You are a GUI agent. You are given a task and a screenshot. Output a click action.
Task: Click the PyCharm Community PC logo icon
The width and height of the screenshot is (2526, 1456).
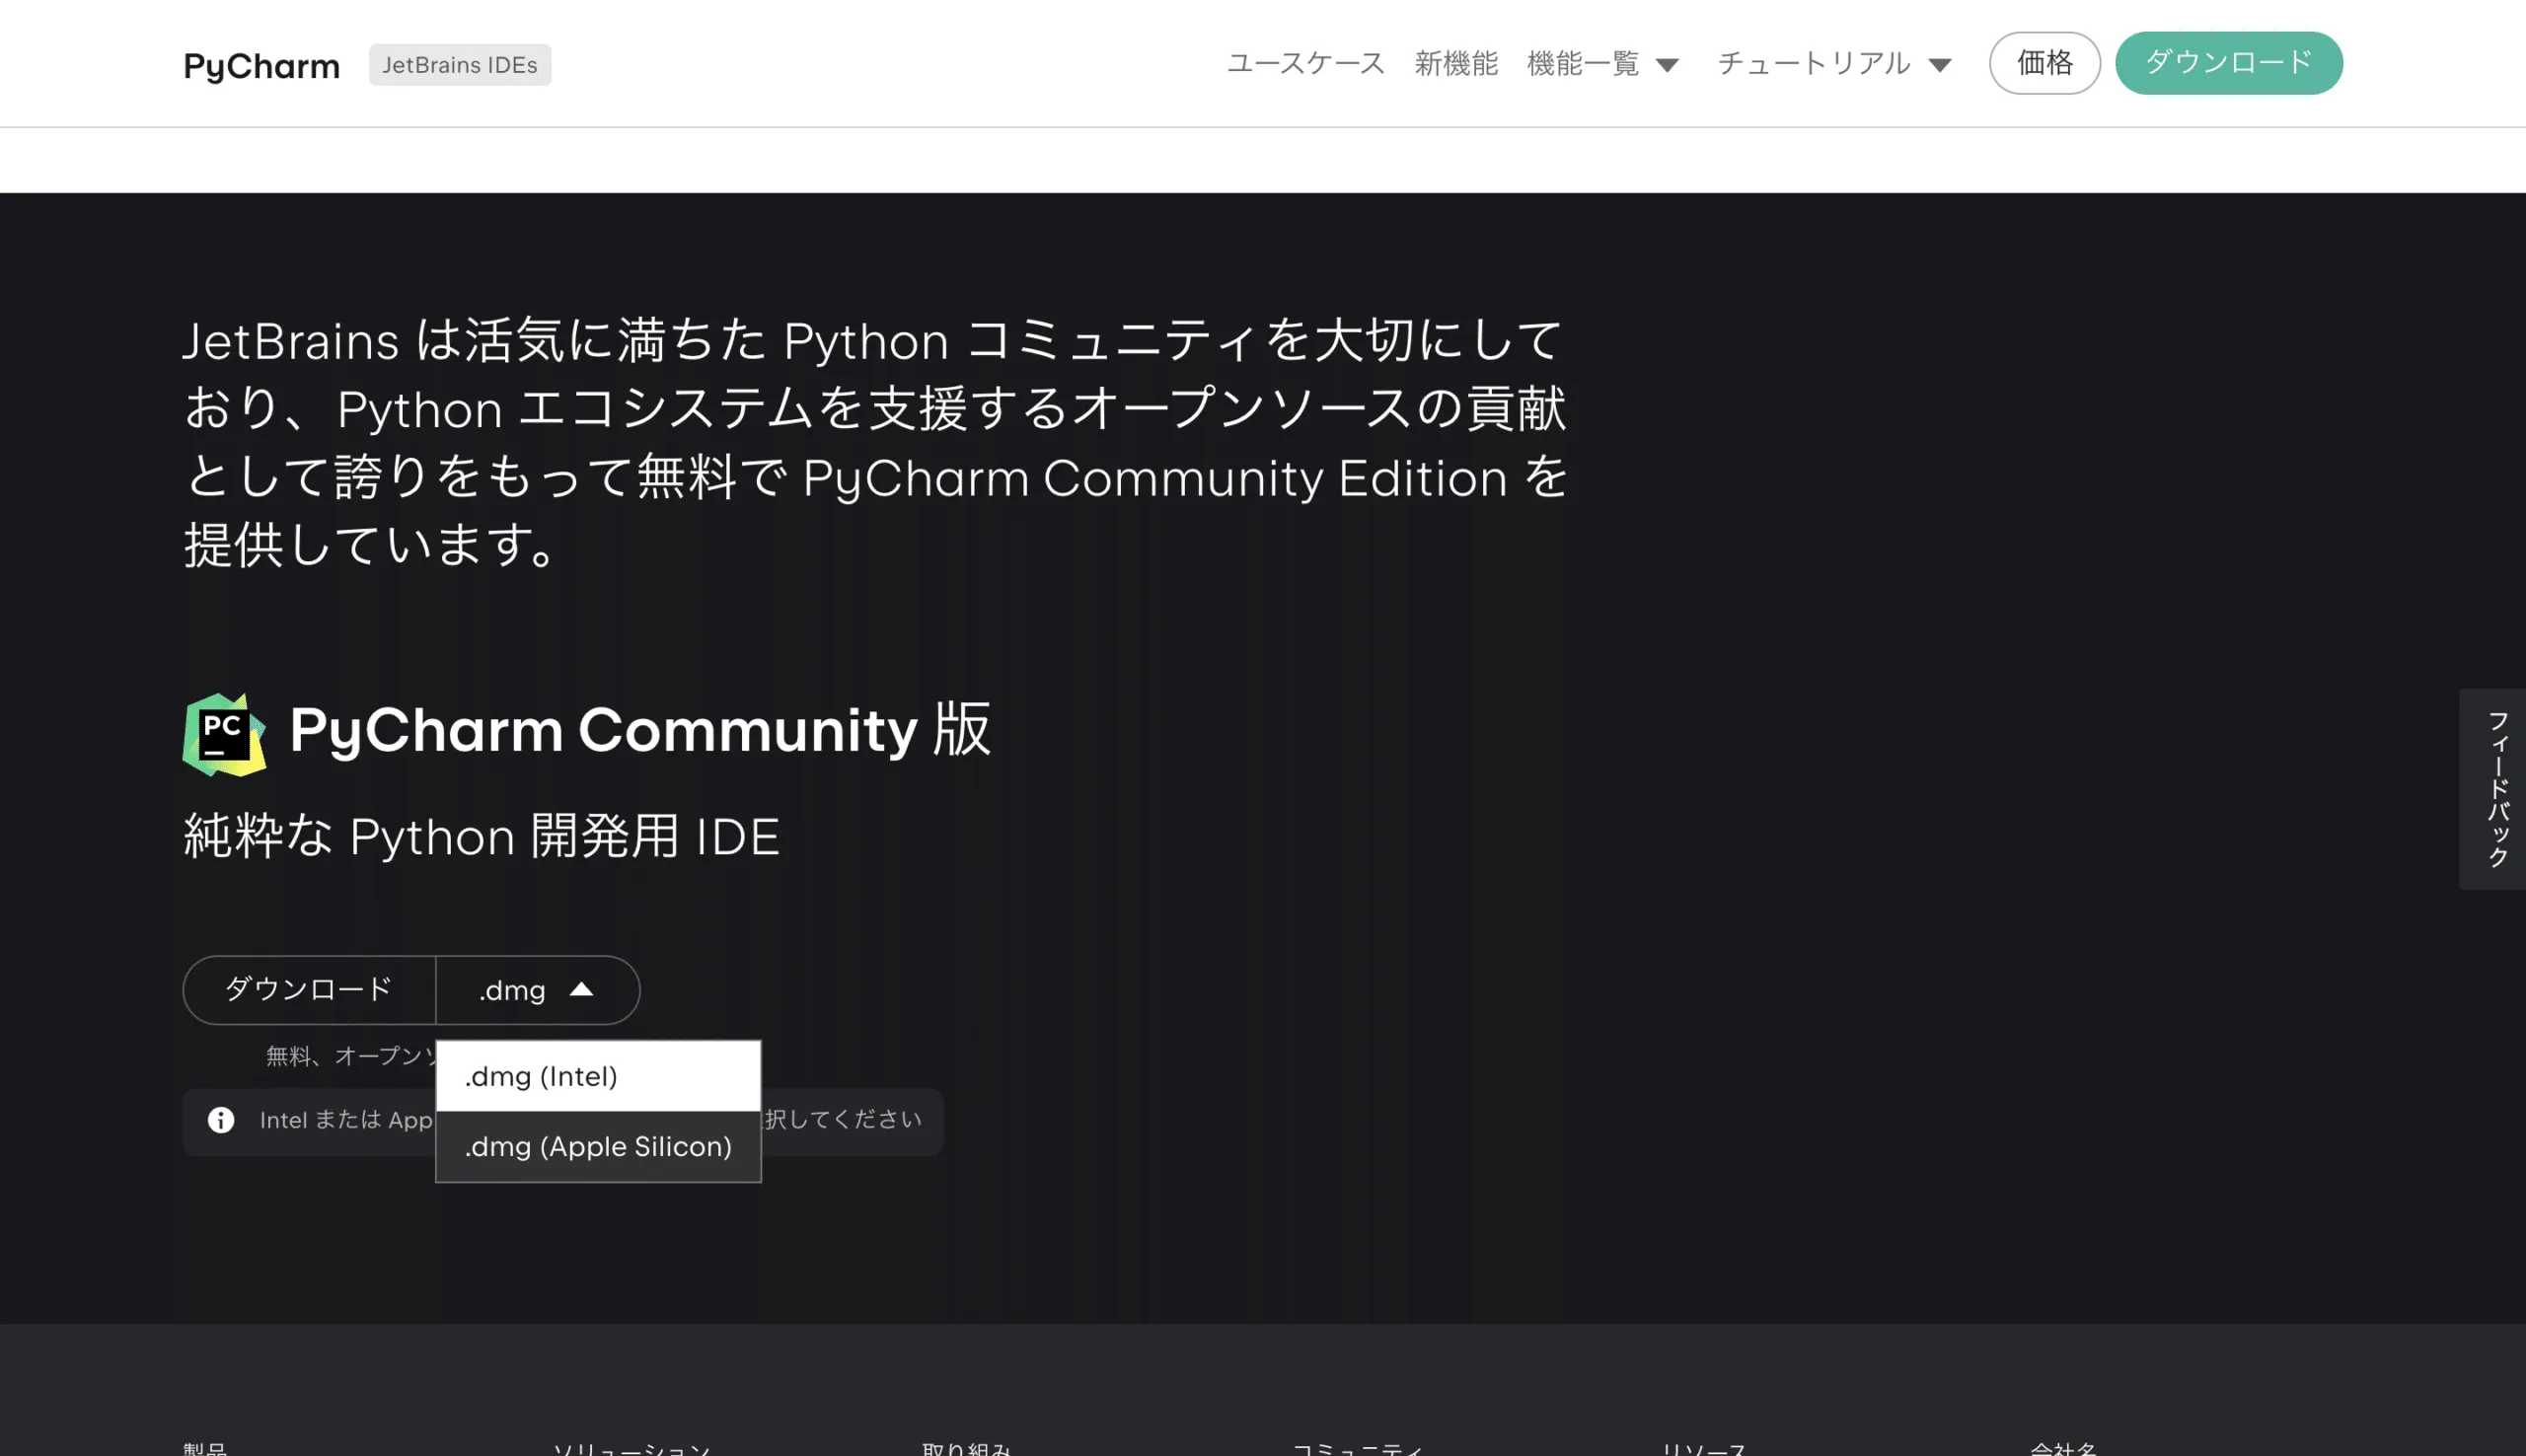coord(225,734)
